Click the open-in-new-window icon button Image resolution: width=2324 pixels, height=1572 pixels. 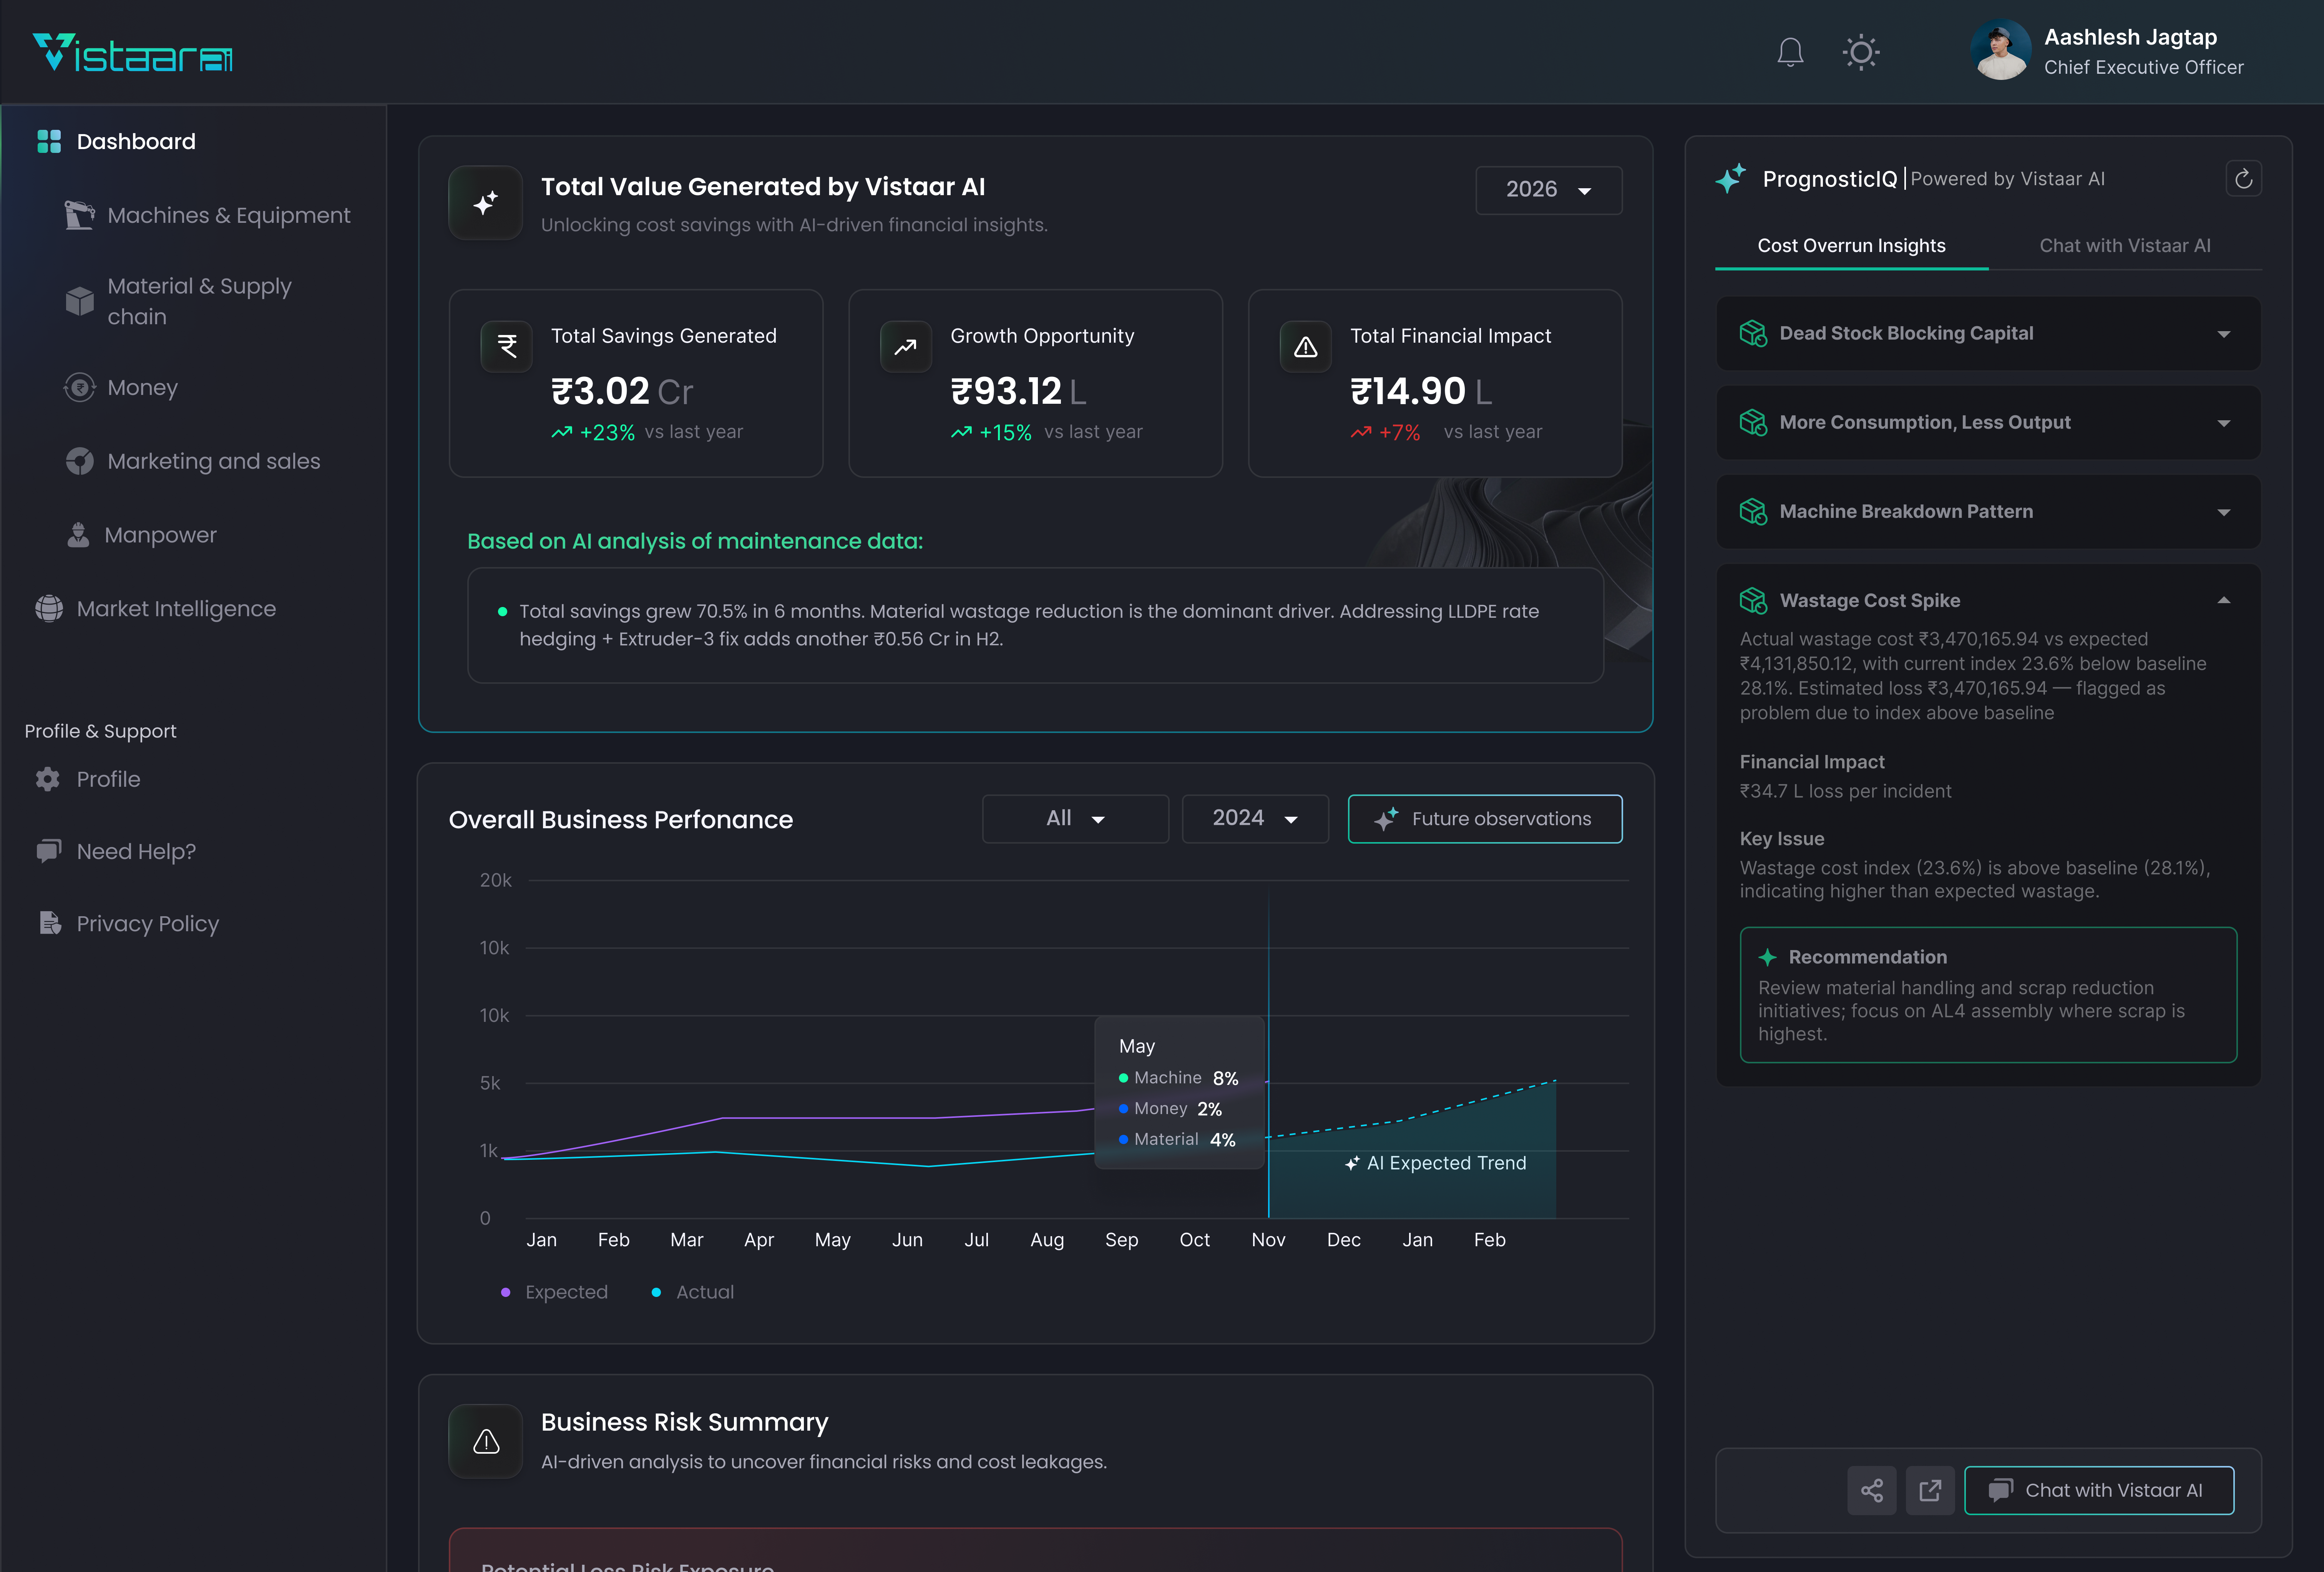(x=1930, y=1490)
